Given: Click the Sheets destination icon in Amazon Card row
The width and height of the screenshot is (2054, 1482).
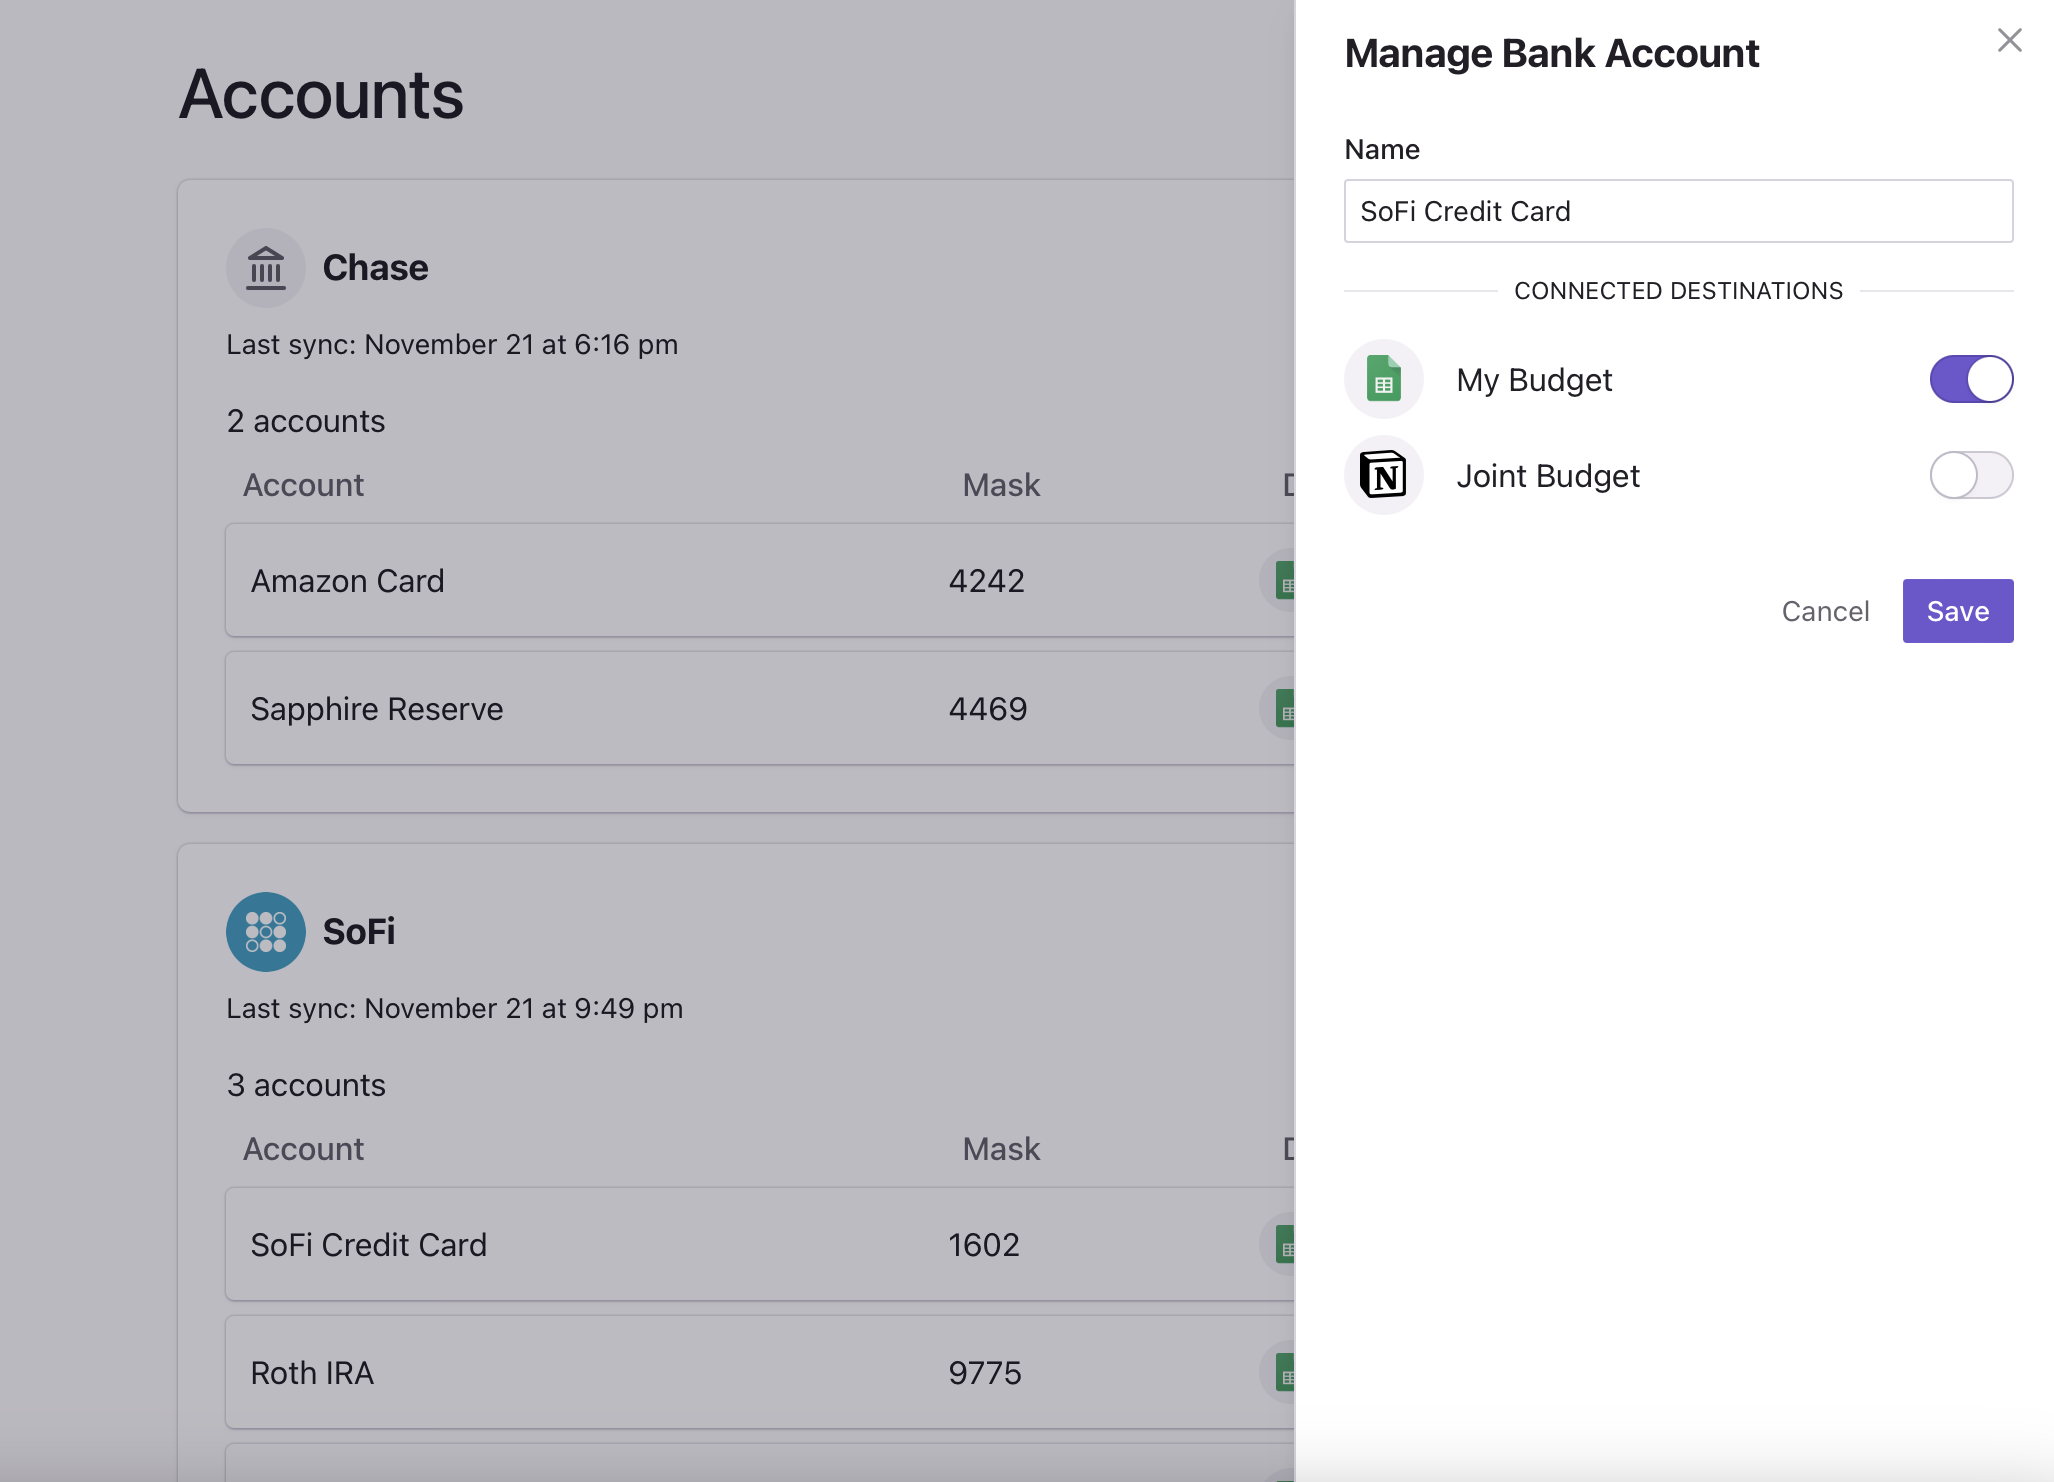Looking at the screenshot, I should point(1283,581).
